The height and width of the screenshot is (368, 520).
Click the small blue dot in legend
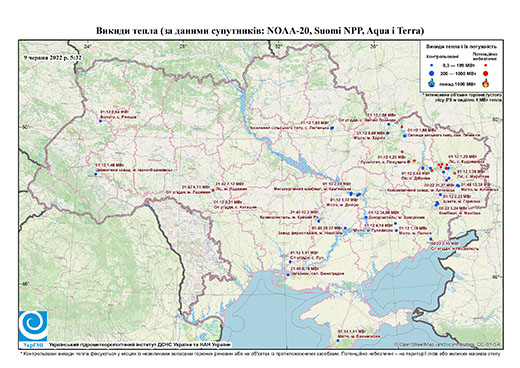pyautogui.click(x=432, y=66)
